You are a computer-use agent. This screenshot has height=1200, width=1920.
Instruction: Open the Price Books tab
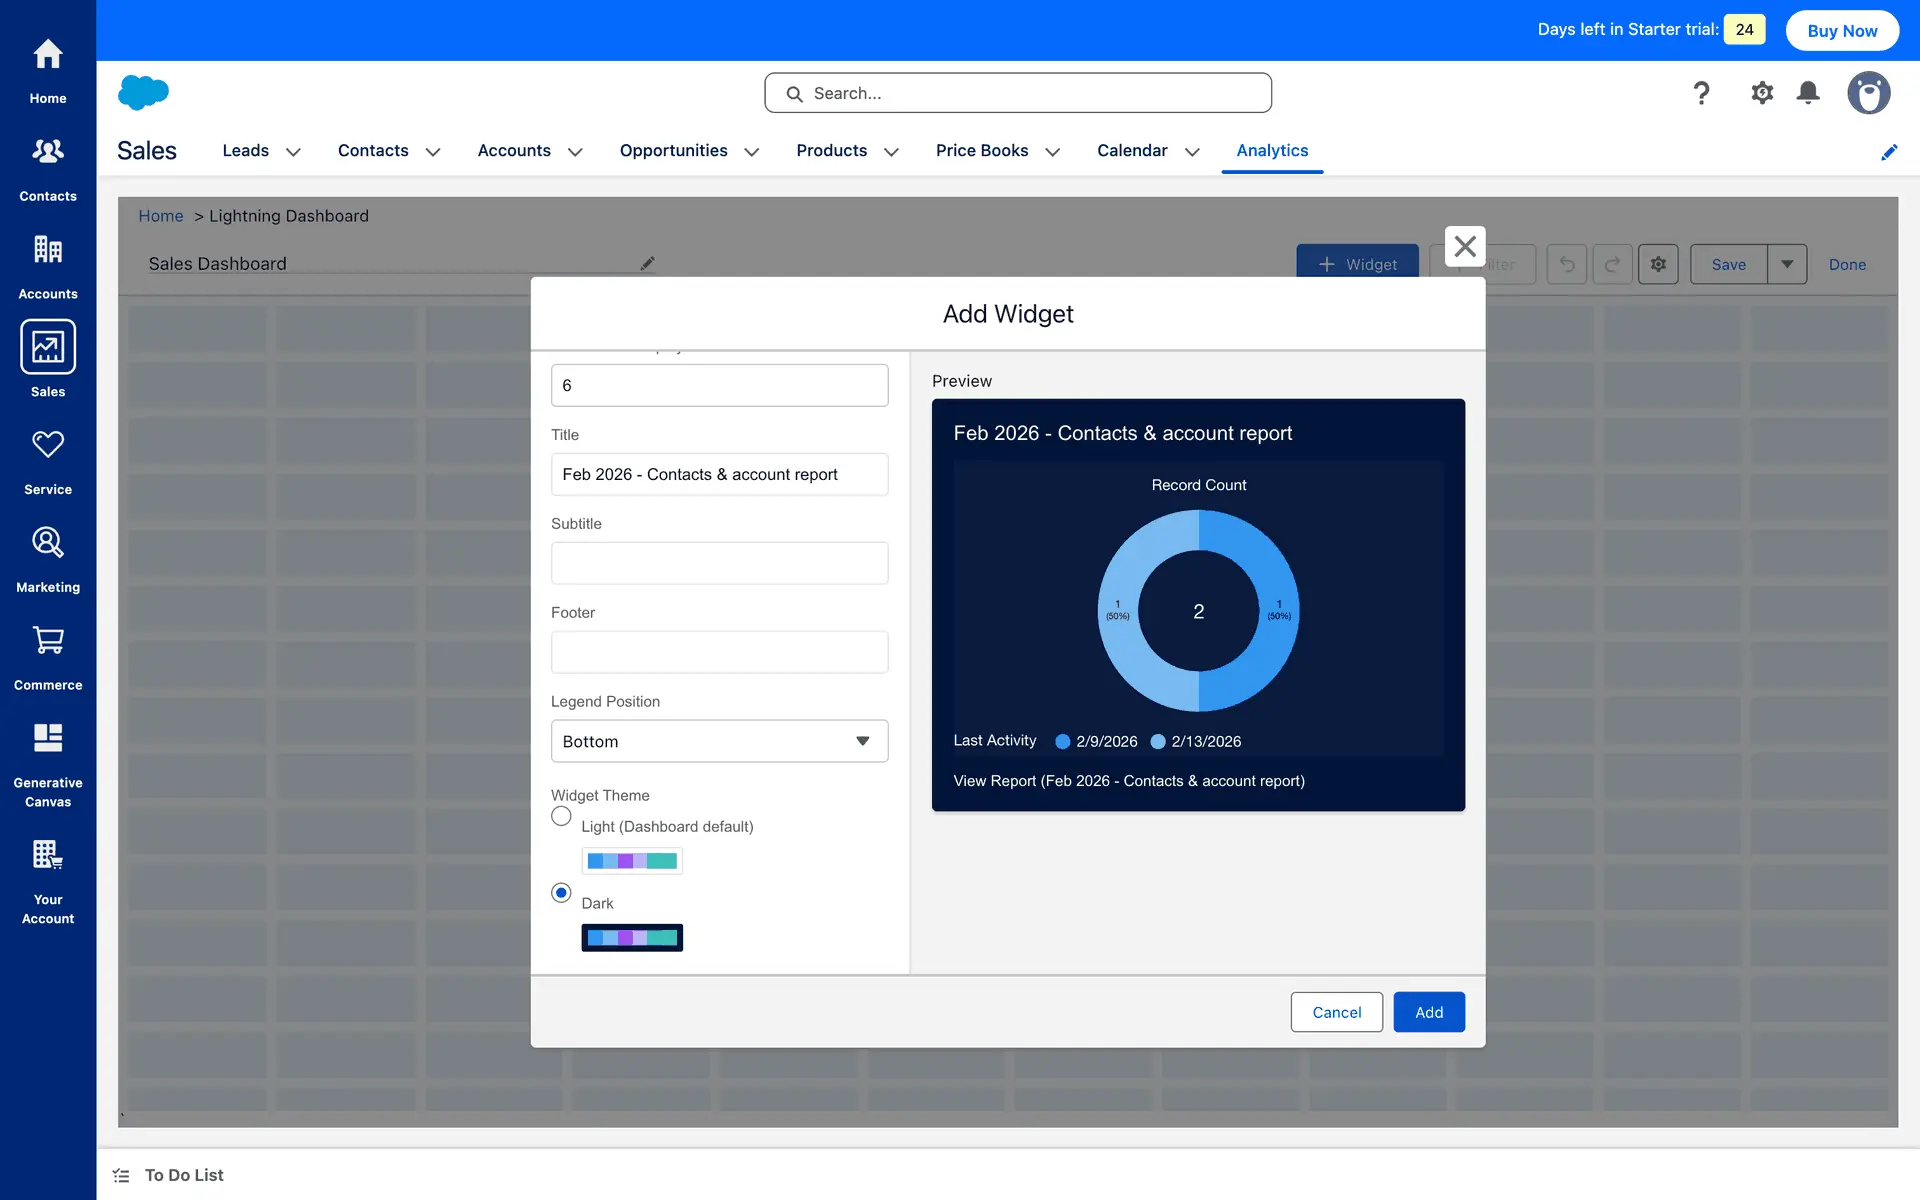point(981,150)
